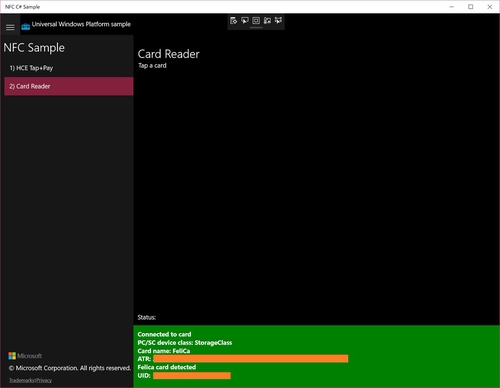Maximize the NFC C# Sample window
Viewport: 500px width, 388px height.
(x=471, y=7)
